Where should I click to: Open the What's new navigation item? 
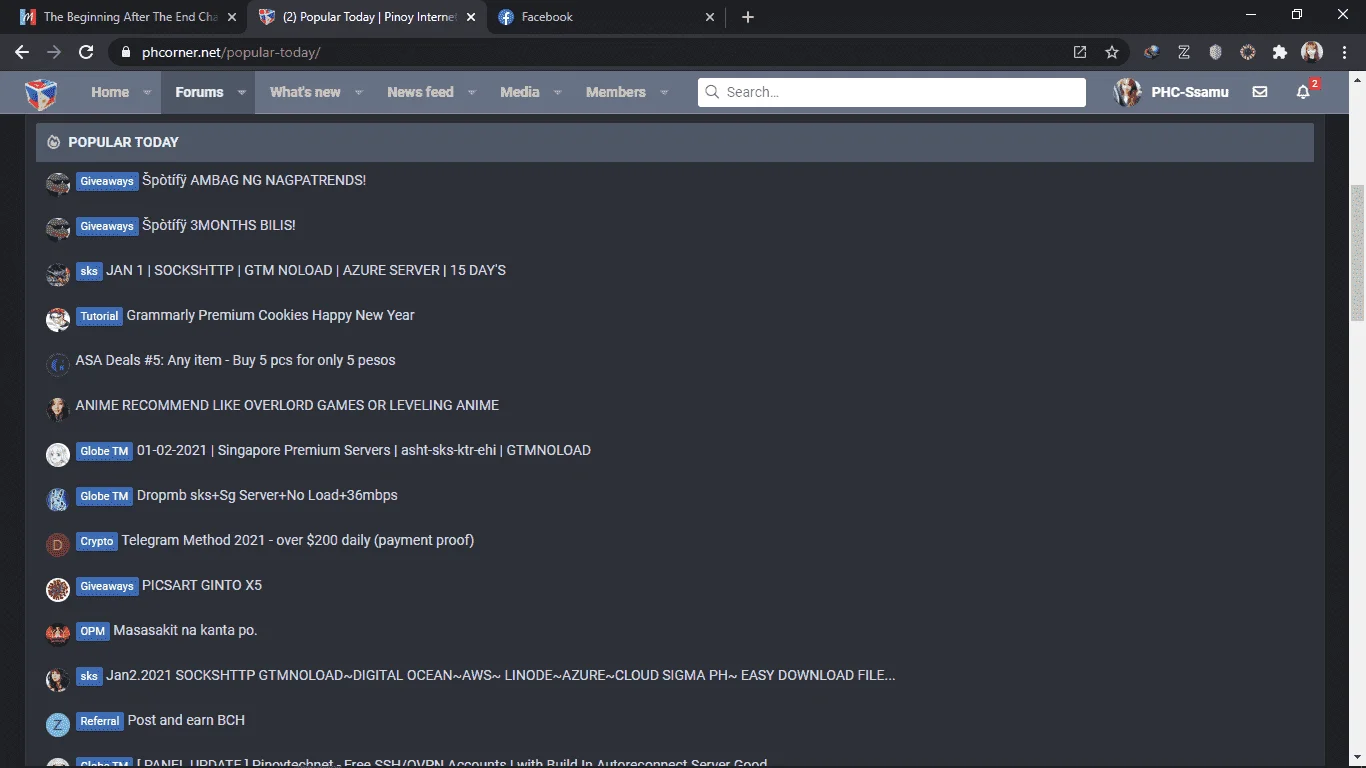[305, 92]
